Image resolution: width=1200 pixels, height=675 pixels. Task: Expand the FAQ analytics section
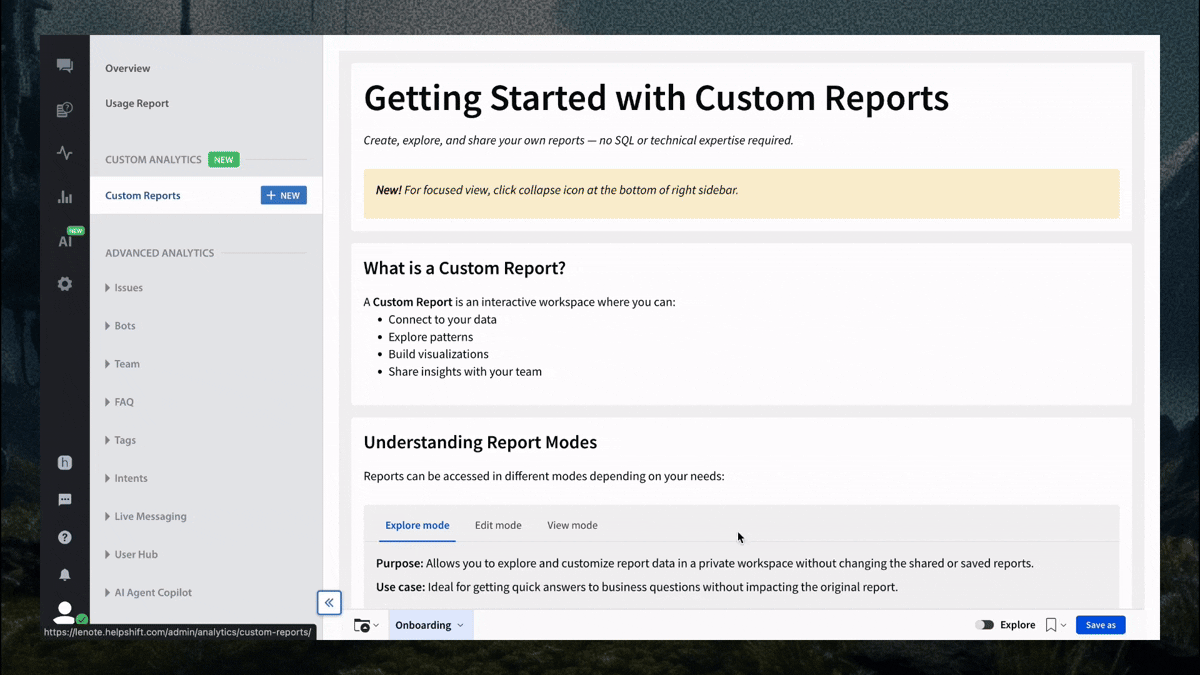(x=119, y=402)
